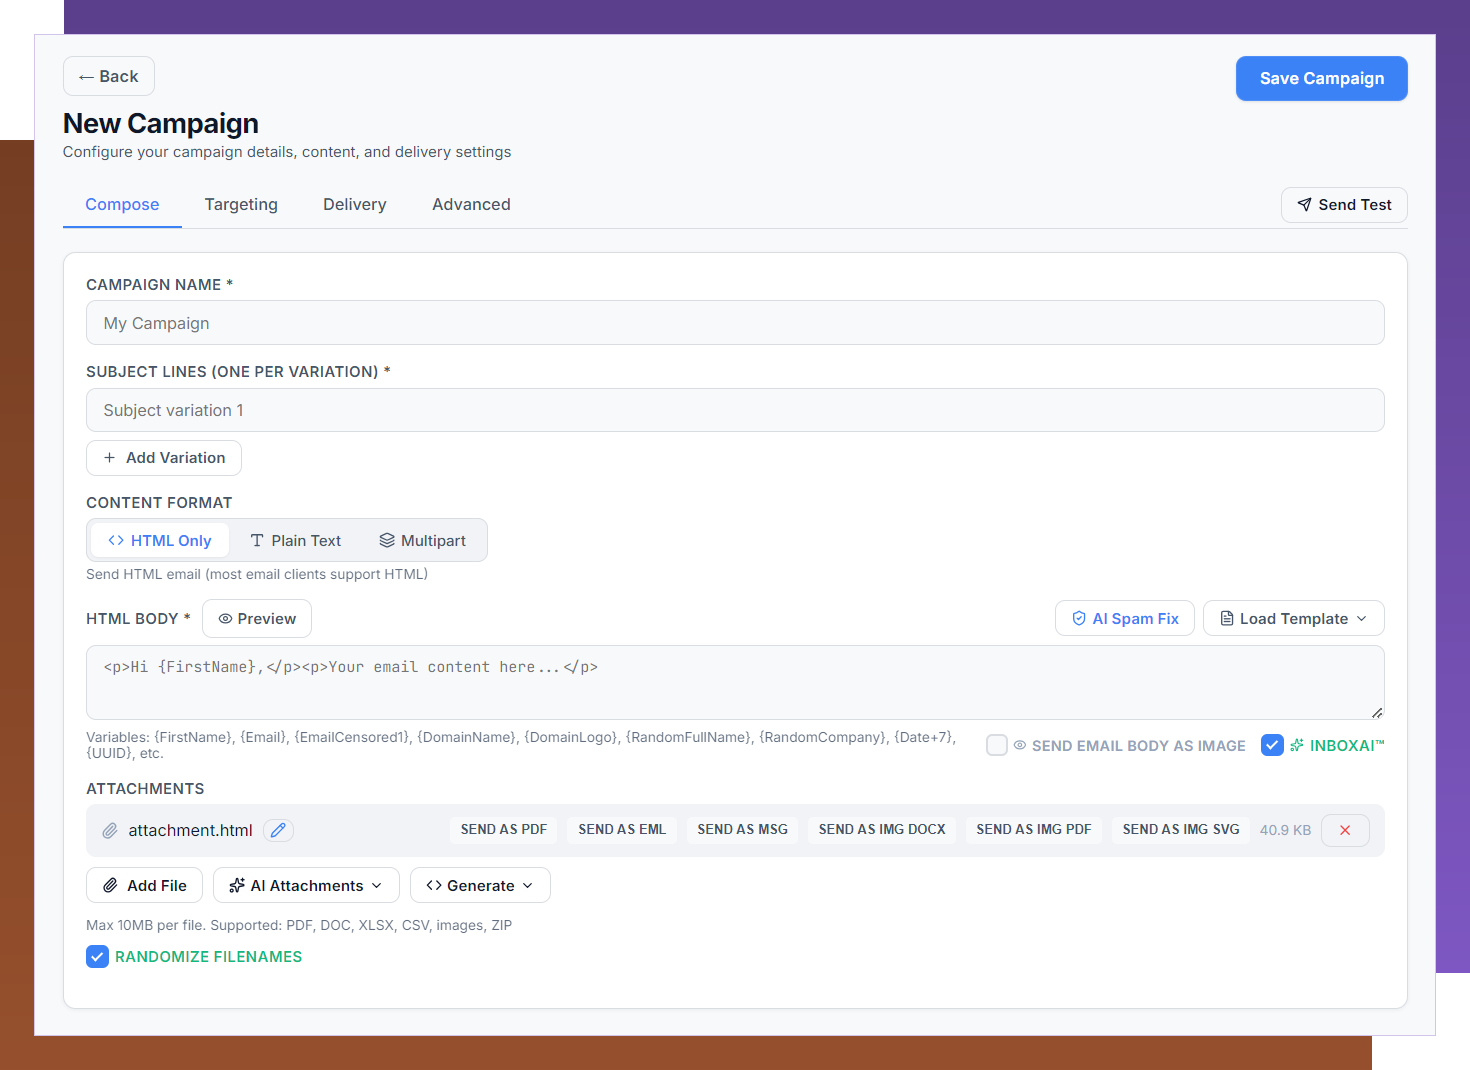Click the send icon on the Send Test button
This screenshot has width=1470, height=1070.
pyautogui.click(x=1305, y=205)
